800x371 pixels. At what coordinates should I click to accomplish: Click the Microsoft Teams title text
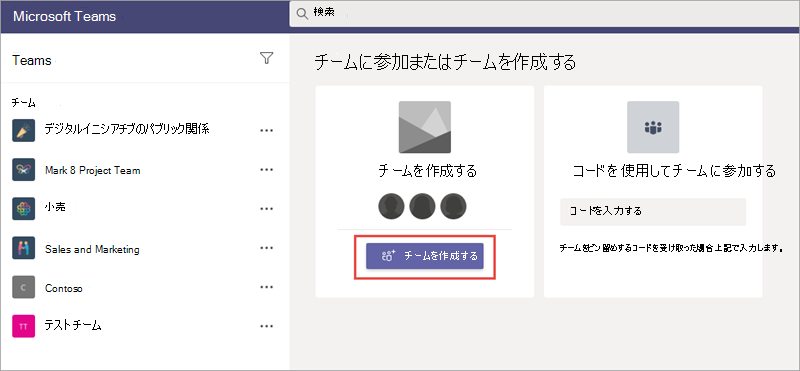(64, 16)
